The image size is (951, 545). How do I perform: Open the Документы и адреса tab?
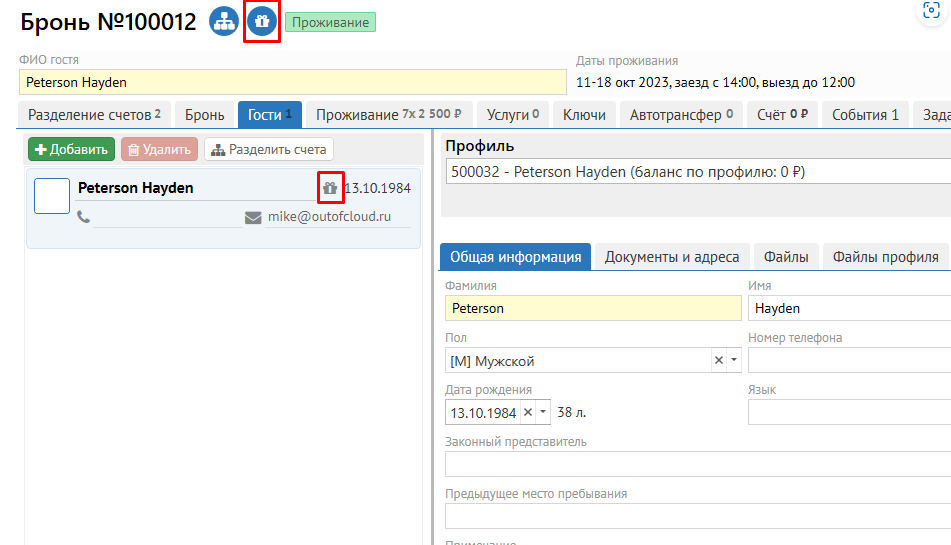click(671, 257)
